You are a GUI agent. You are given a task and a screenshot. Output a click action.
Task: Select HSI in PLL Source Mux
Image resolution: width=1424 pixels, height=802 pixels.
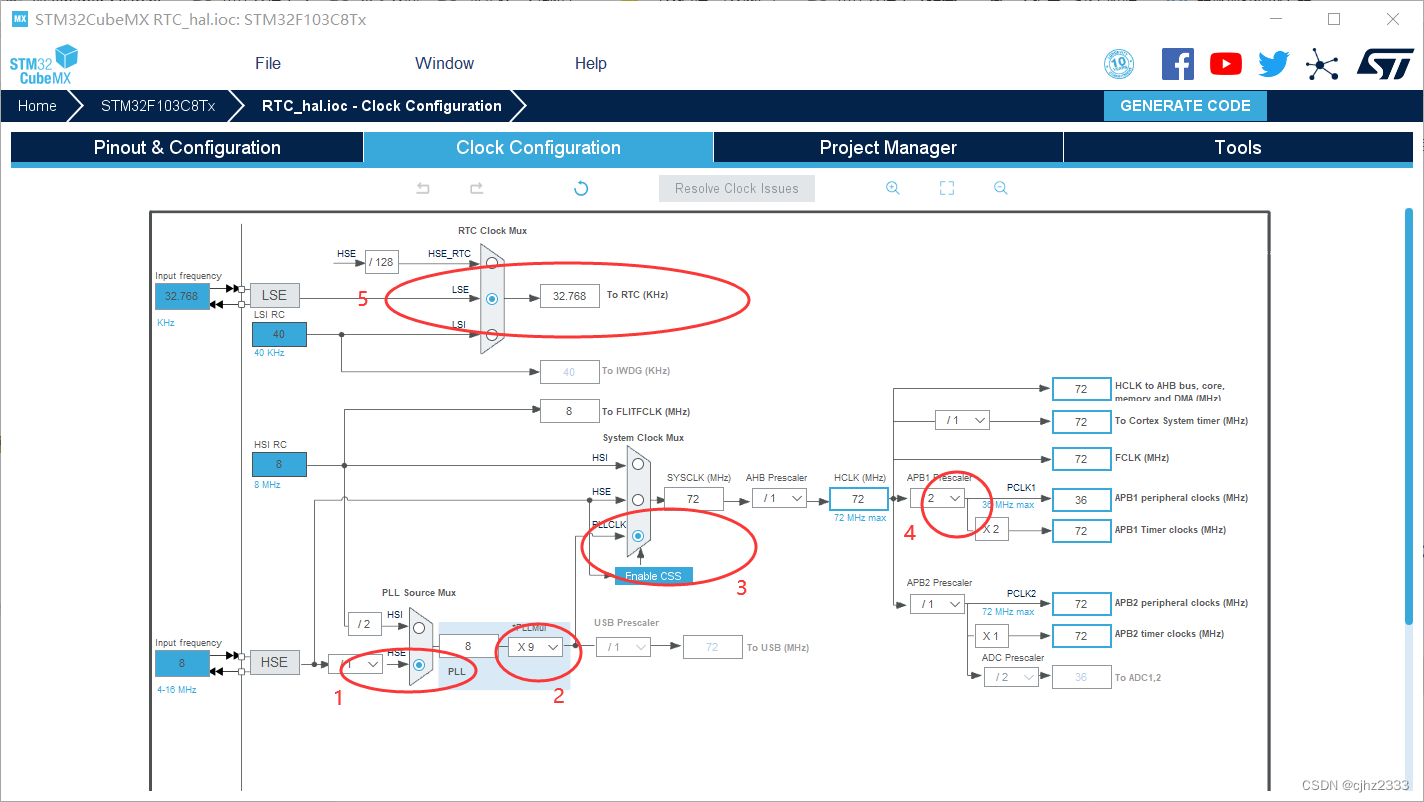pyautogui.click(x=419, y=628)
